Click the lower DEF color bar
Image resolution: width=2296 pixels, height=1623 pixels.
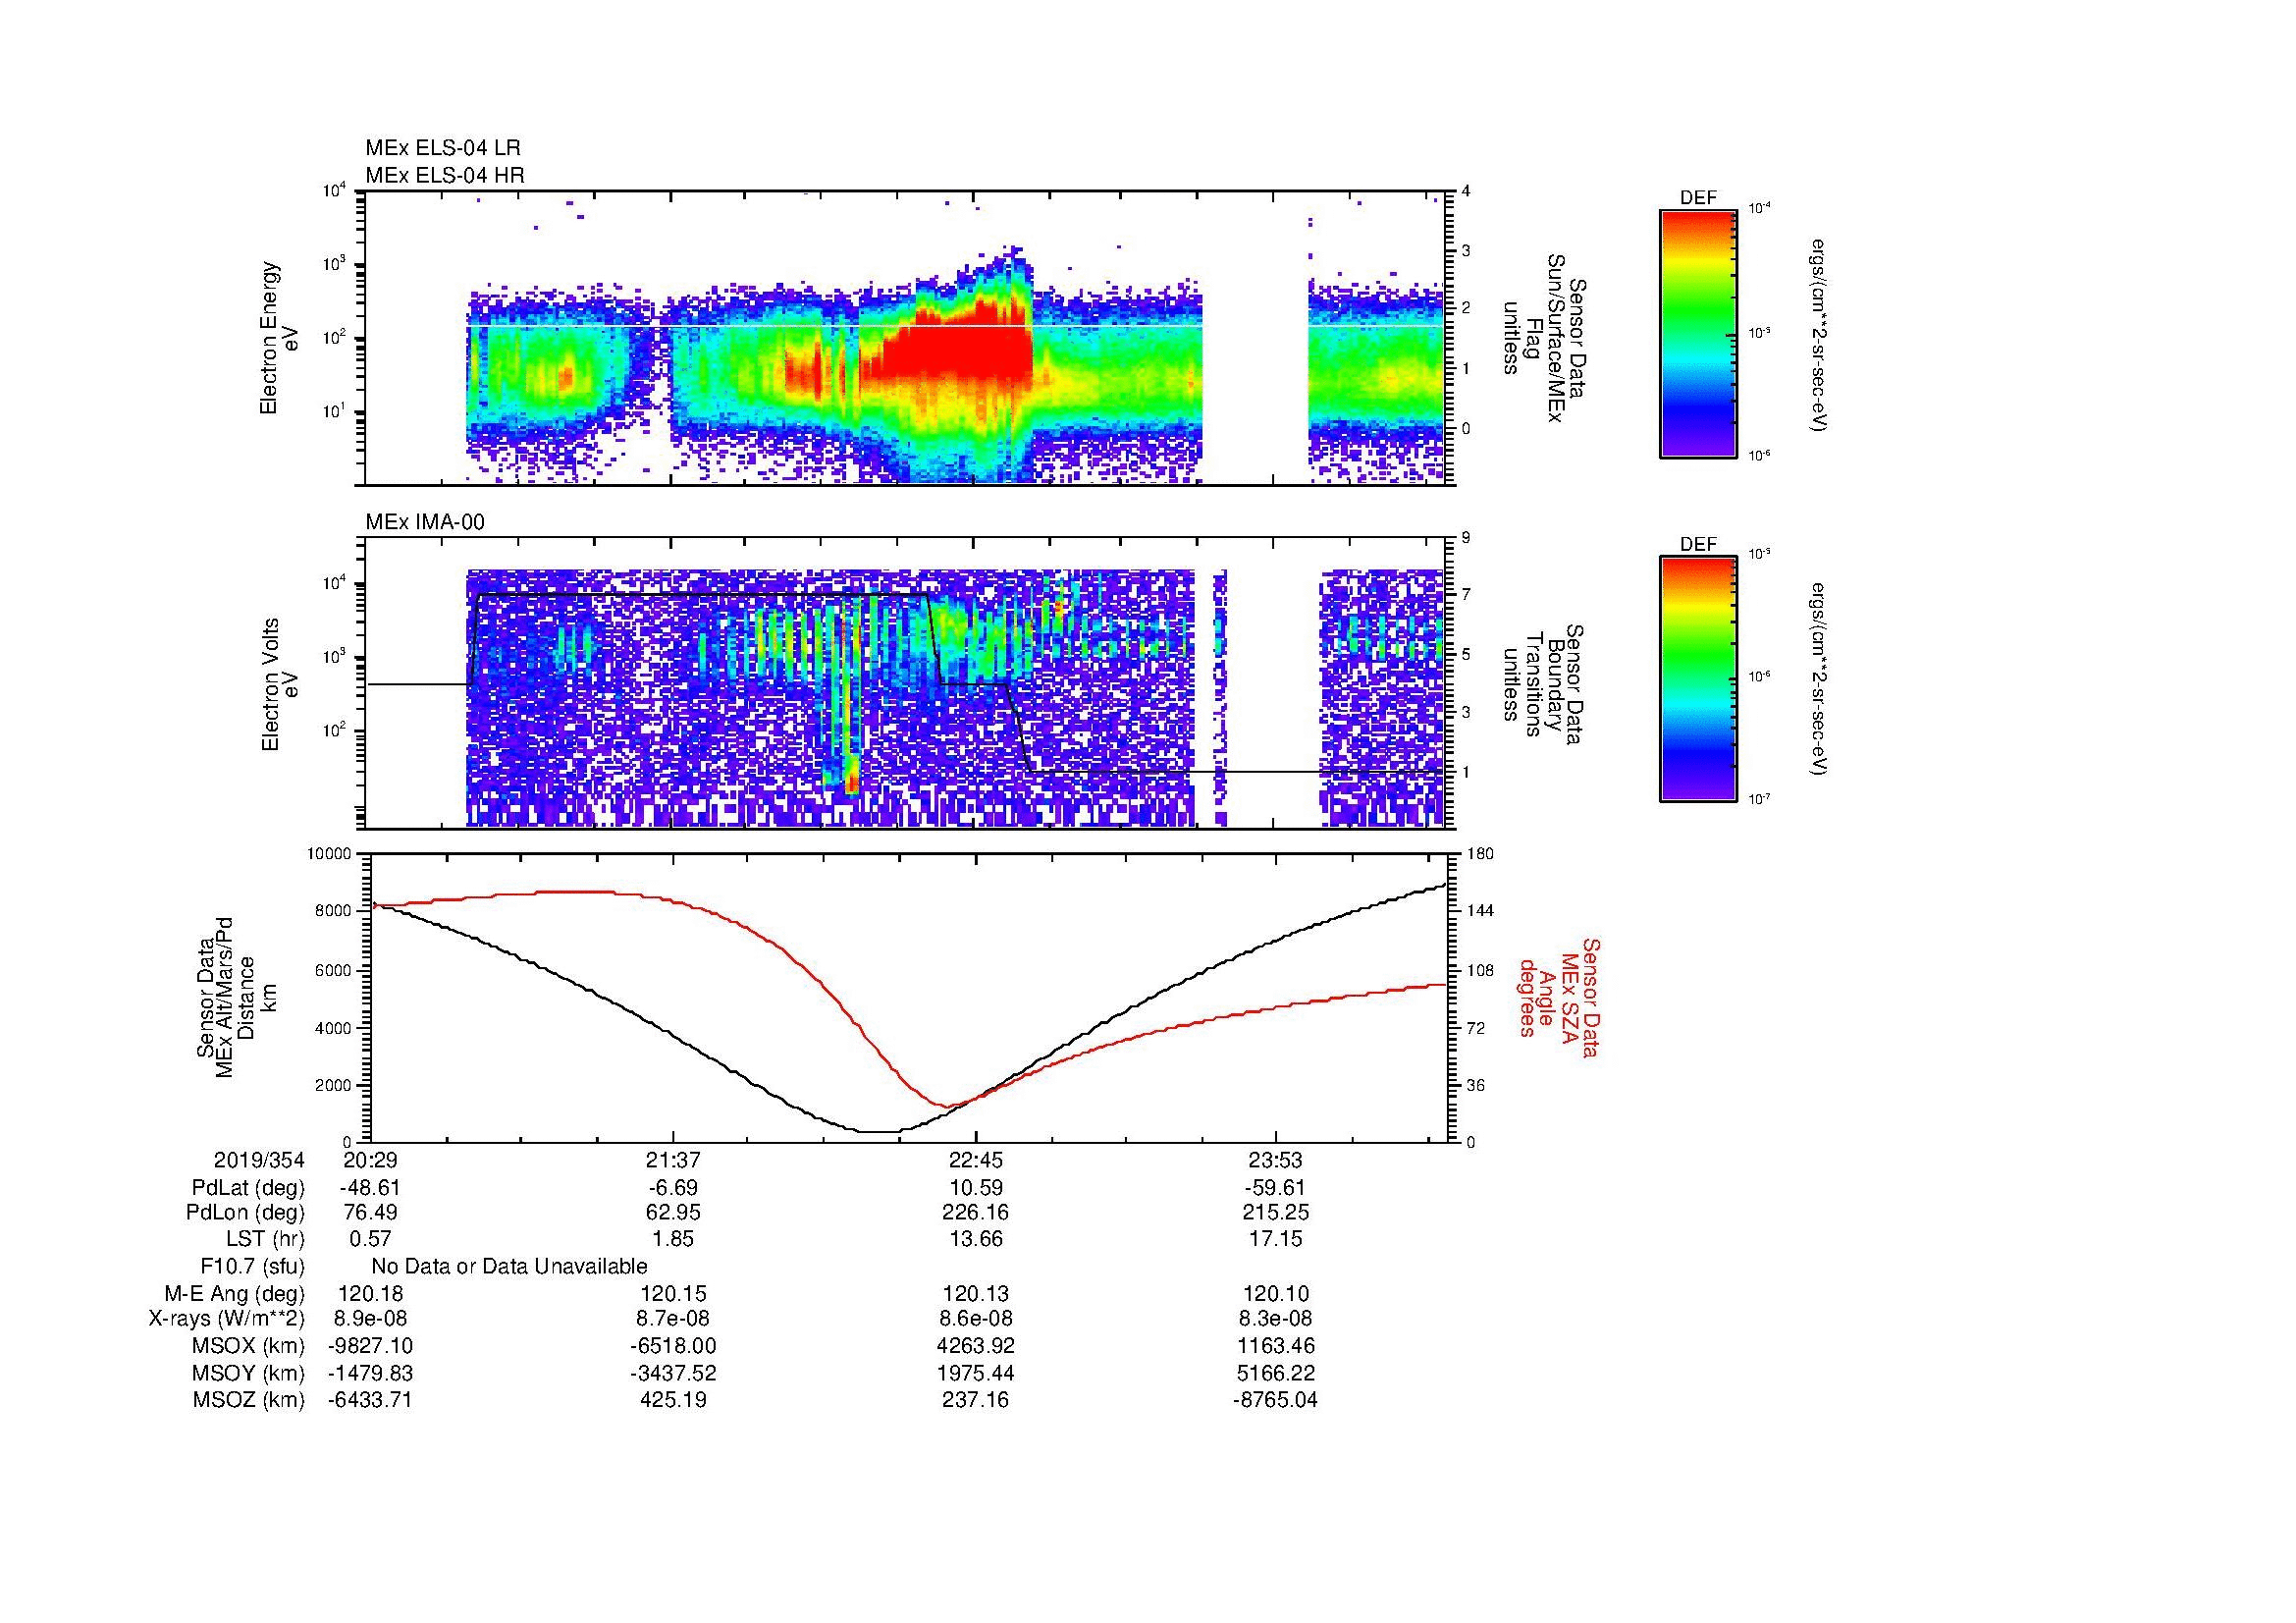coord(1698,679)
